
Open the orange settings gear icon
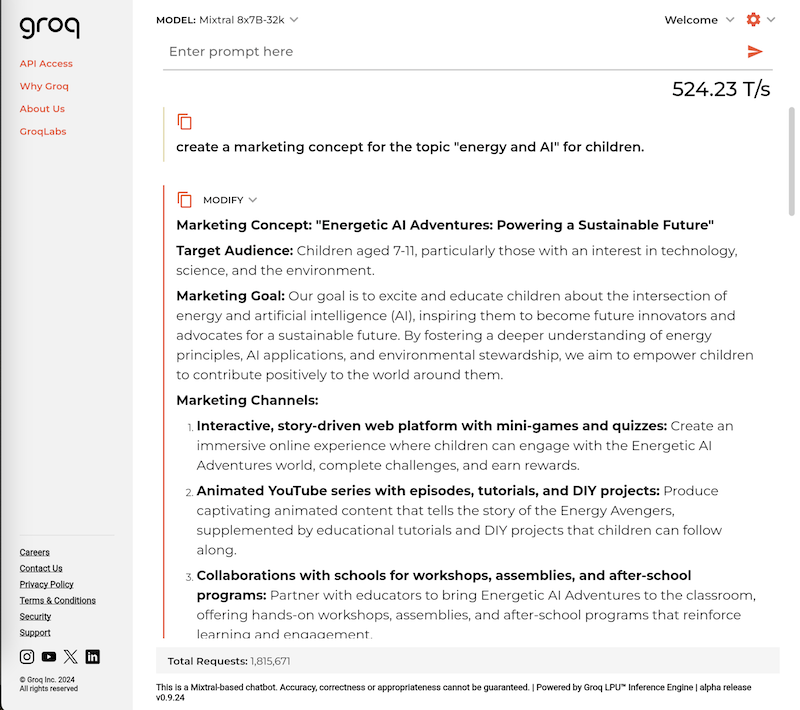click(x=753, y=20)
